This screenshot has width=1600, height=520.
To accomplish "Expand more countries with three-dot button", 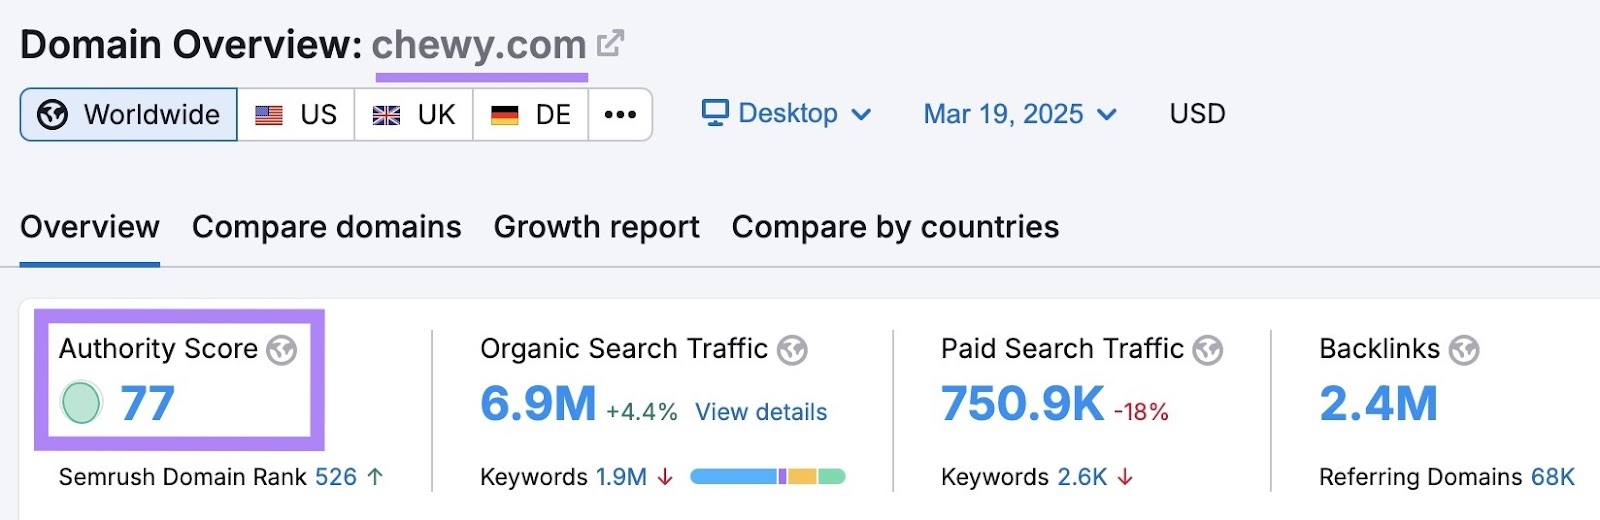I will pos(620,115).
